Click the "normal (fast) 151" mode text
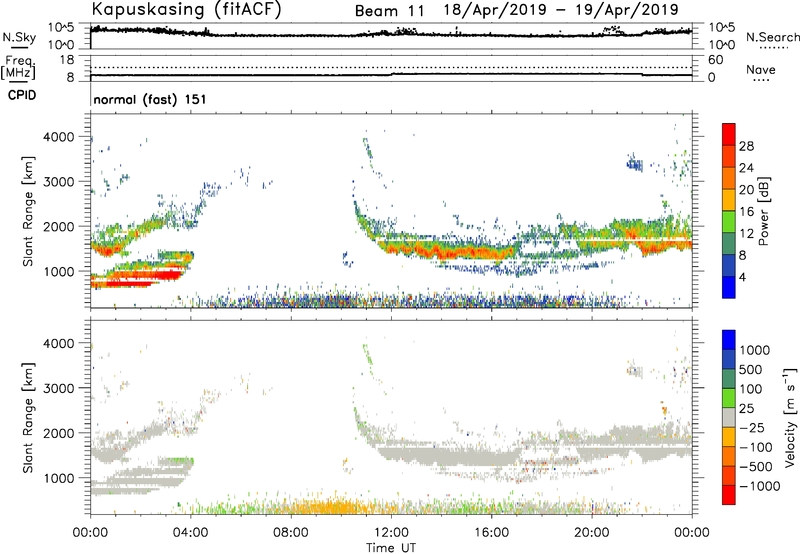The image size is (800, 554). pyautogui.click(x=150, y=99)
